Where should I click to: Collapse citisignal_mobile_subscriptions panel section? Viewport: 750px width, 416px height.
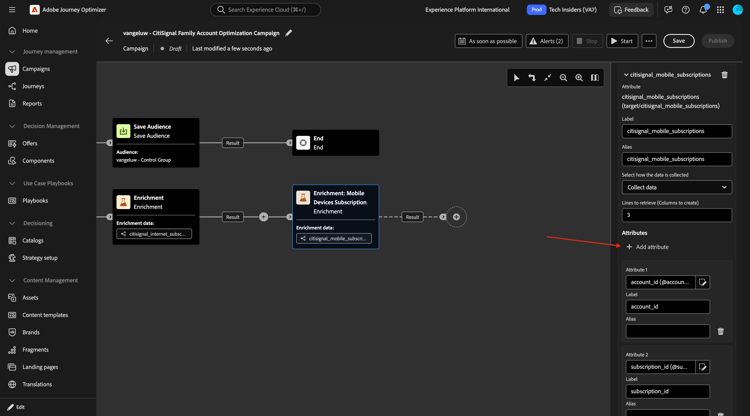626,75
